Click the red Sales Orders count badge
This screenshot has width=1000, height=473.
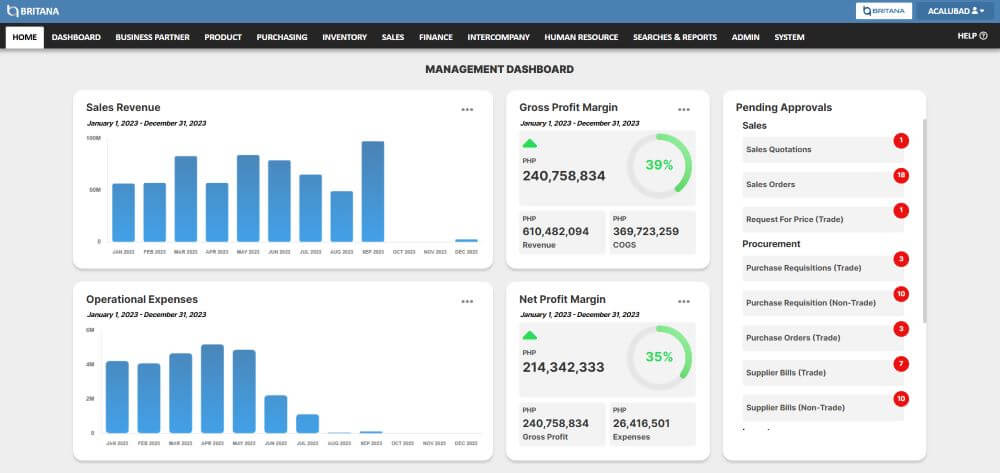pos(901,175)
